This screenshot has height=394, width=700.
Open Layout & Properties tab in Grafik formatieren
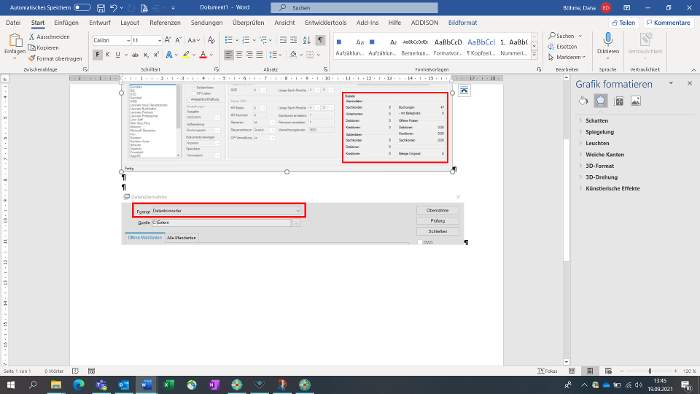point(619,101)
